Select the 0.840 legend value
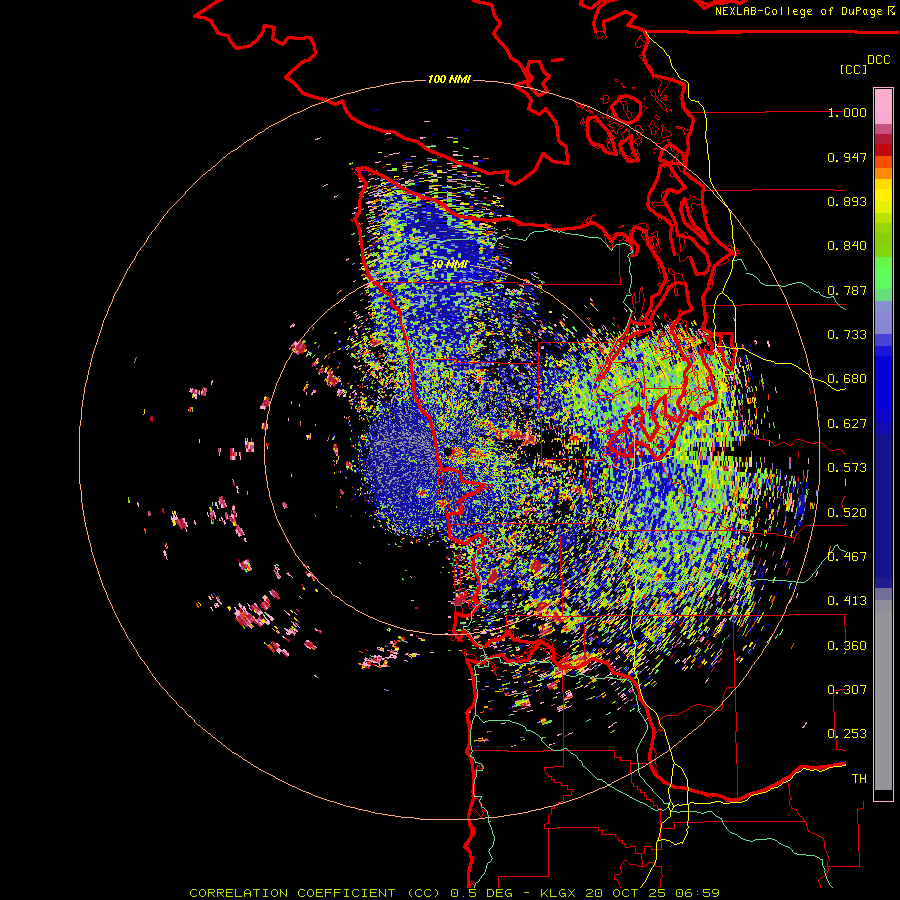The image size is (900, 900). [x=847, y=246]
